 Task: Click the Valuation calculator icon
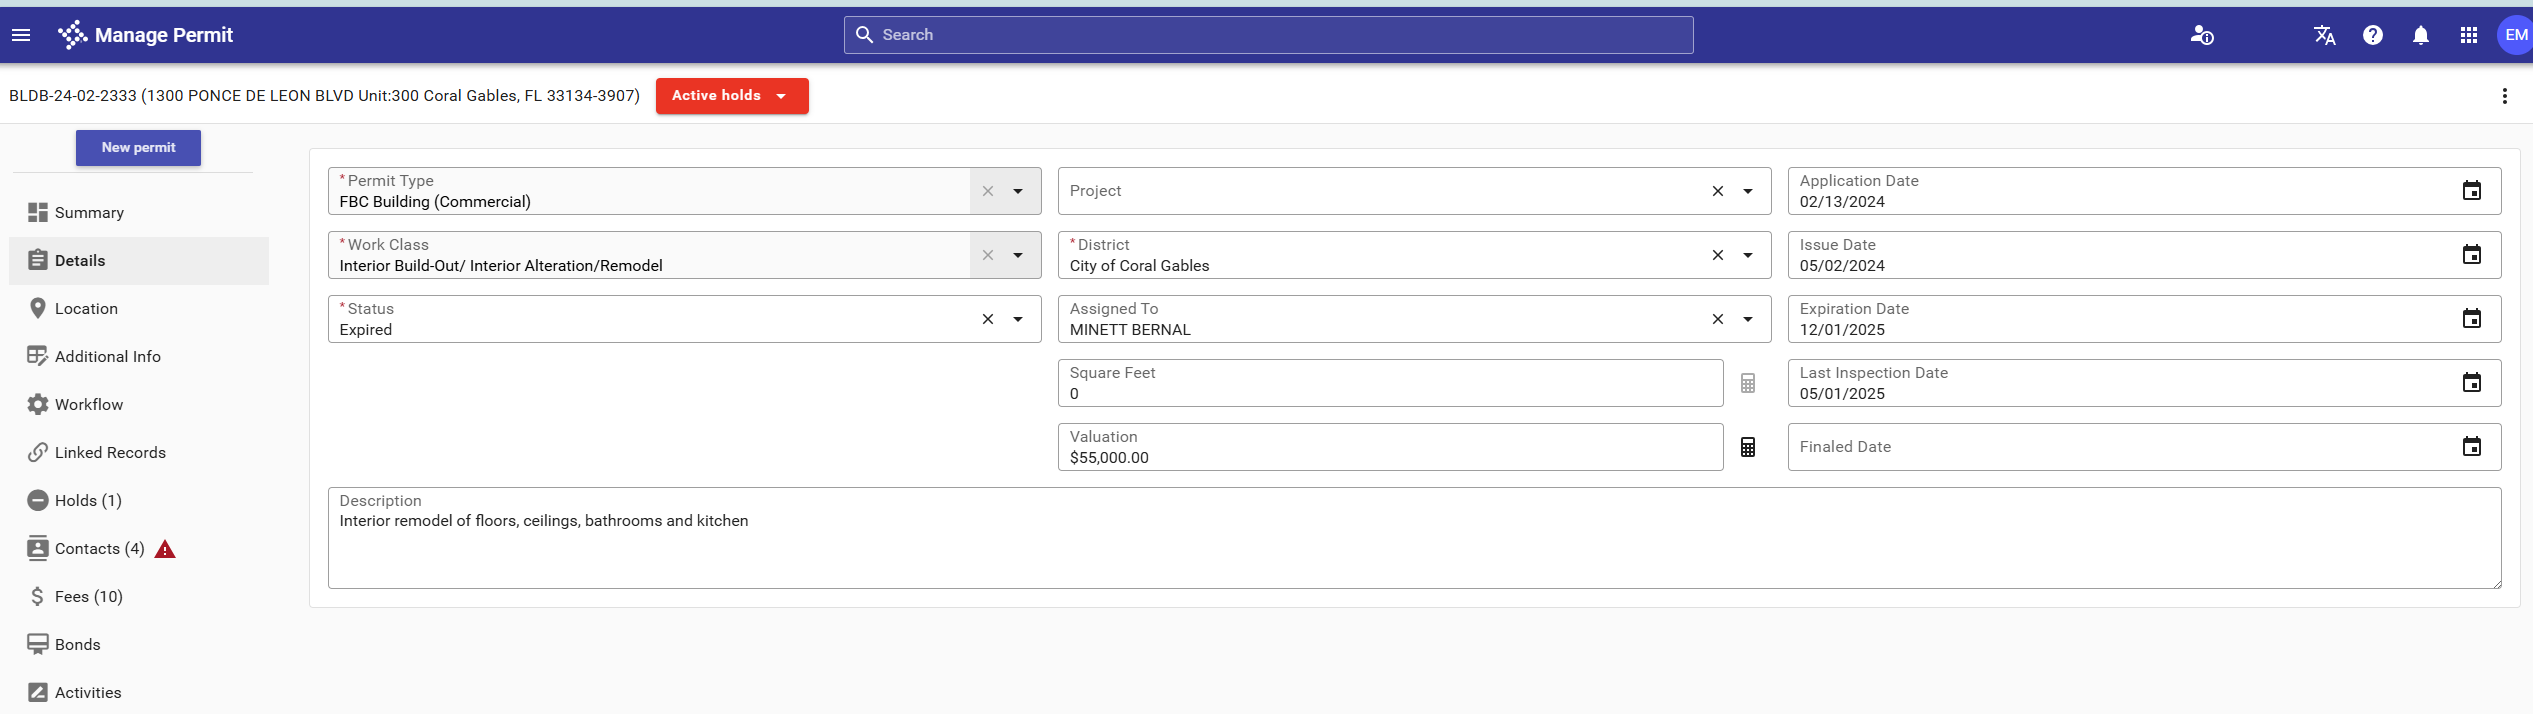tap(1747, 447)
